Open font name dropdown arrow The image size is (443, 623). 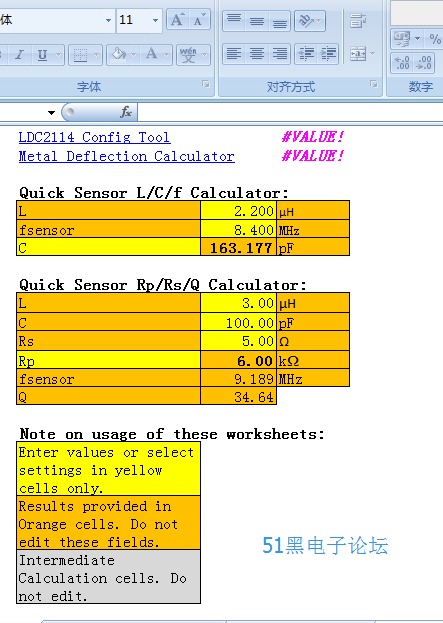click(108, 20)
